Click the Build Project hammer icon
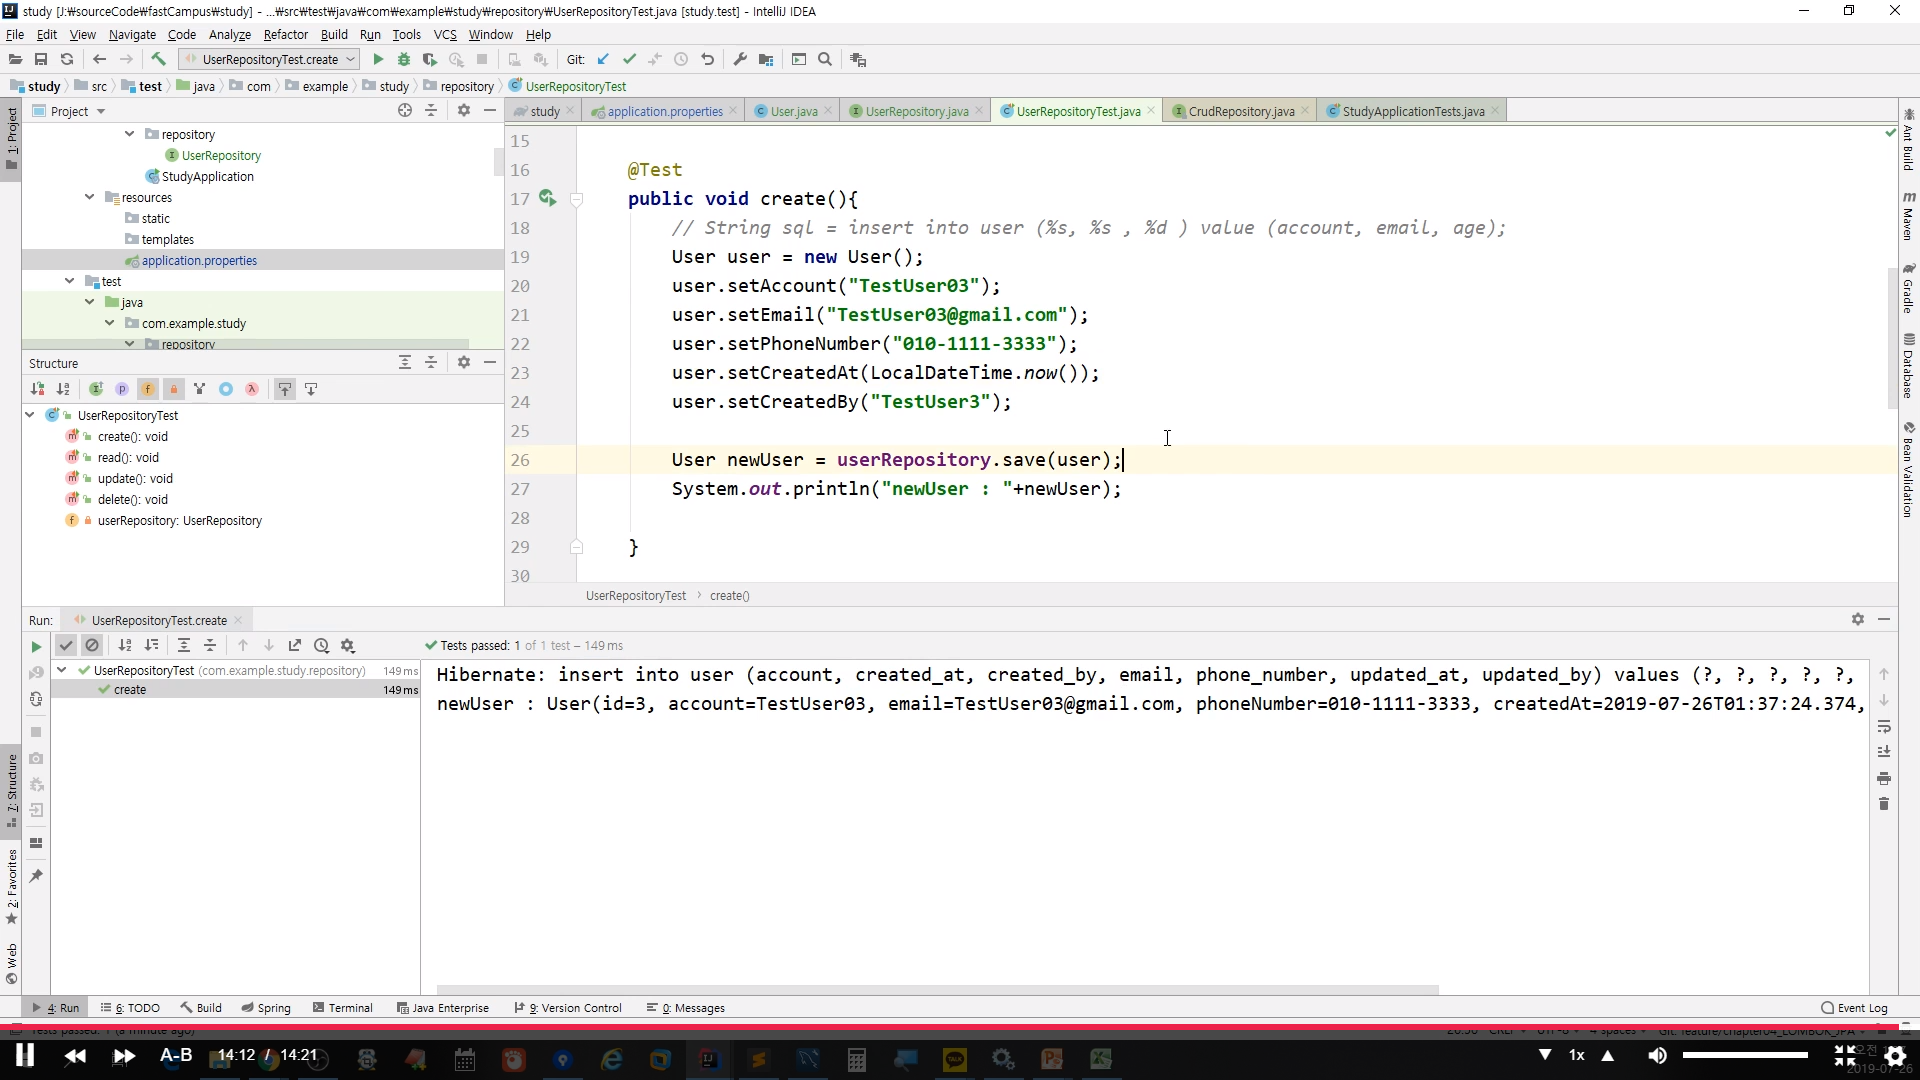Viewport: 1920px width, 1080px height. pos(158,59)
